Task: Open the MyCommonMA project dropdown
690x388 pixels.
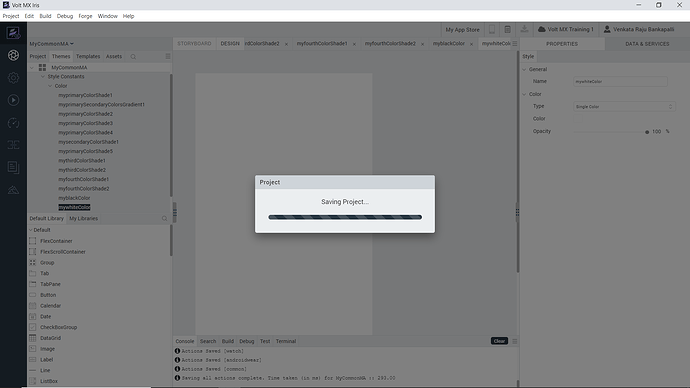Action: coord(51,44)
